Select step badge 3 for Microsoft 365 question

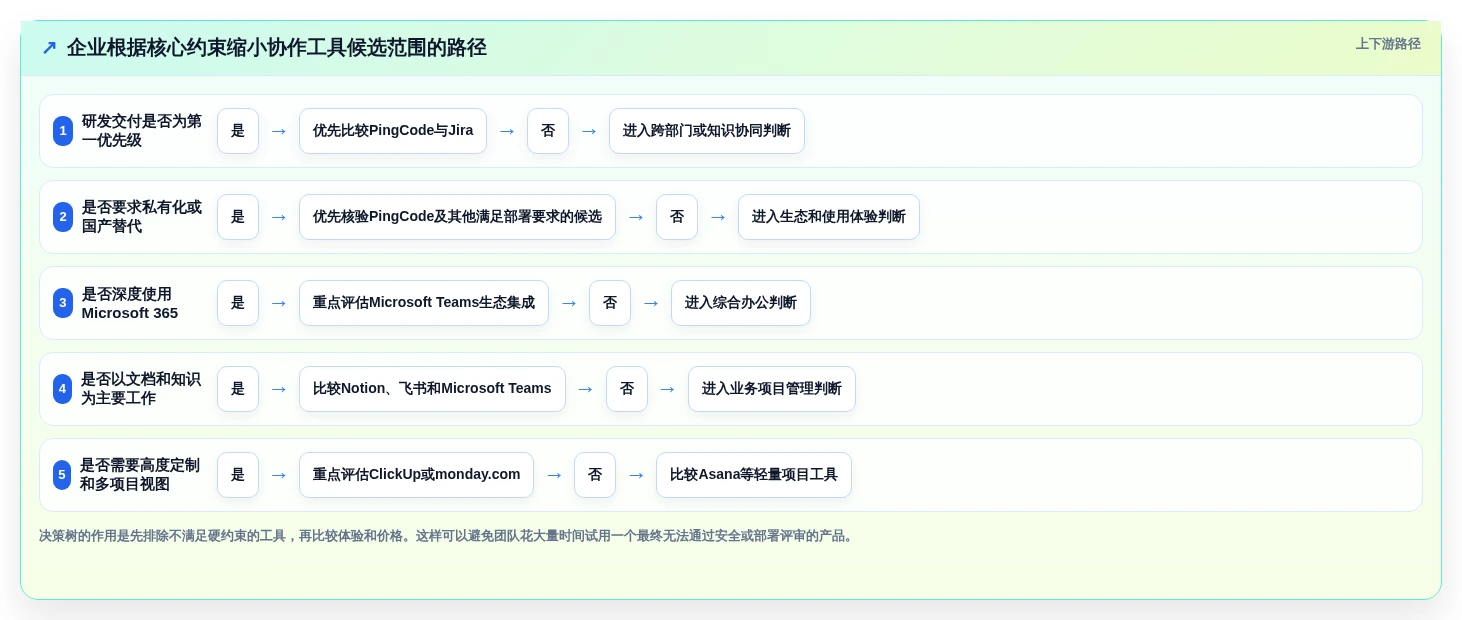[63, 303]
